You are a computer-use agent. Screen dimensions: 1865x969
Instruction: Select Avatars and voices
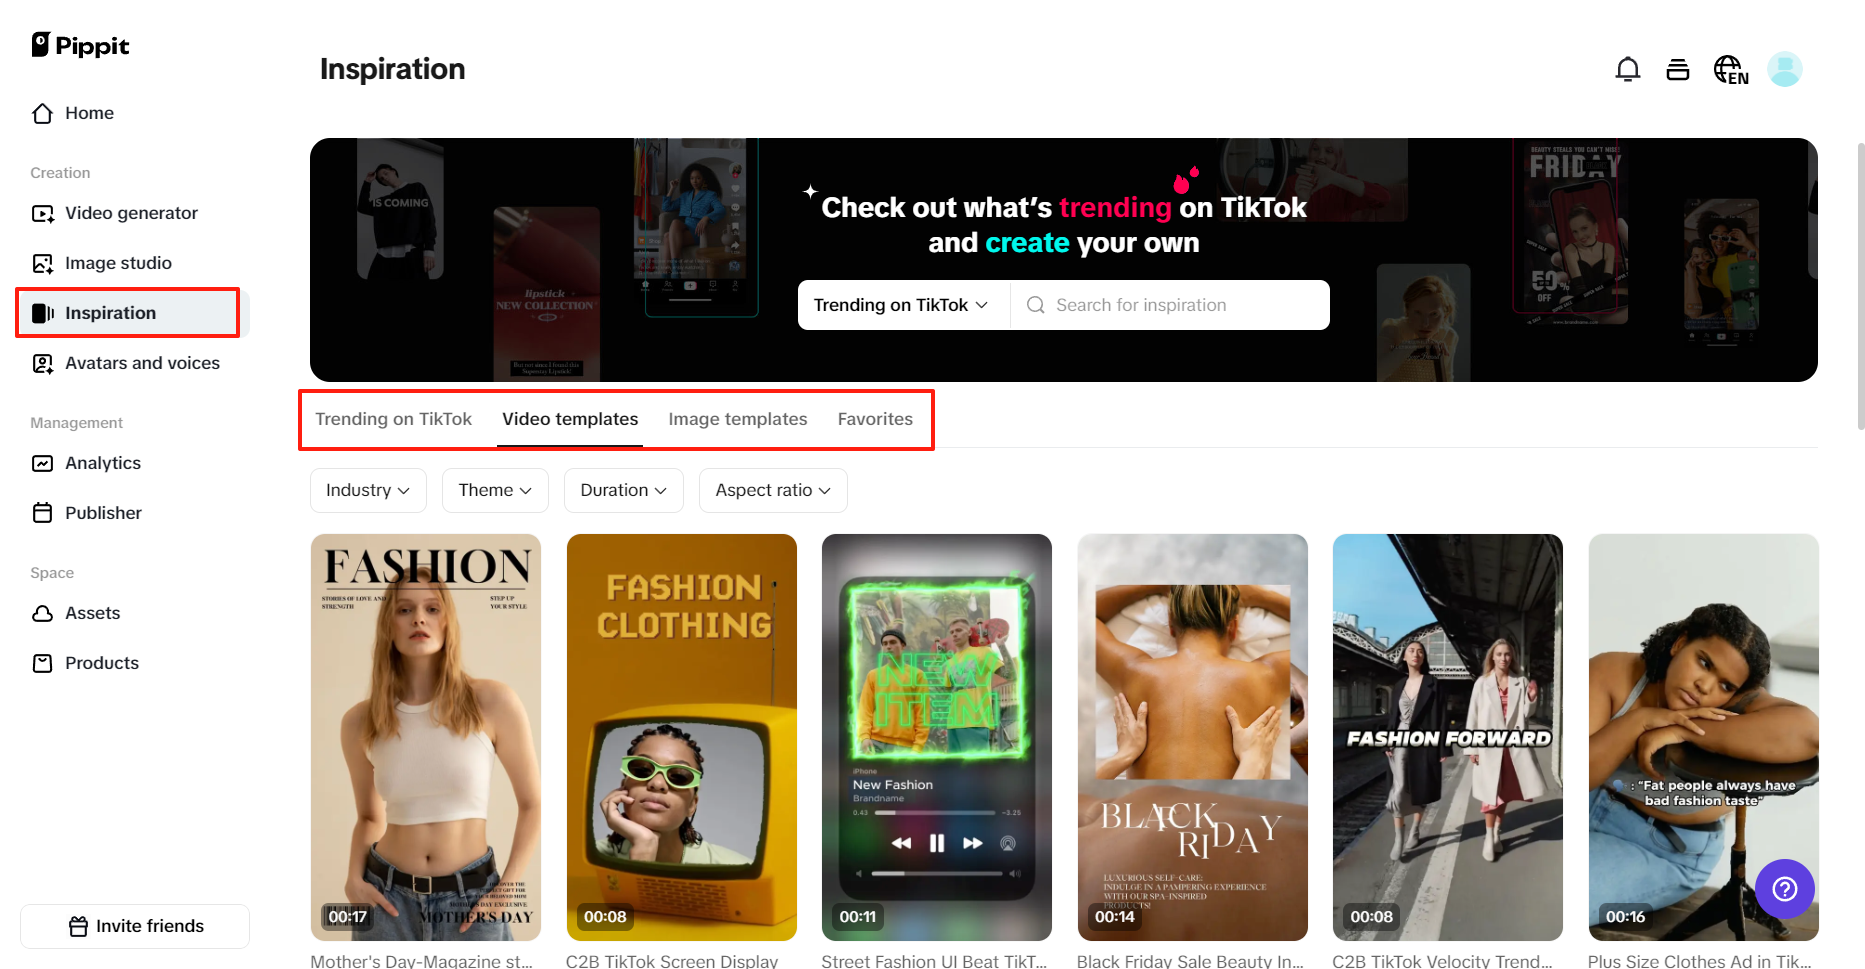142,363
